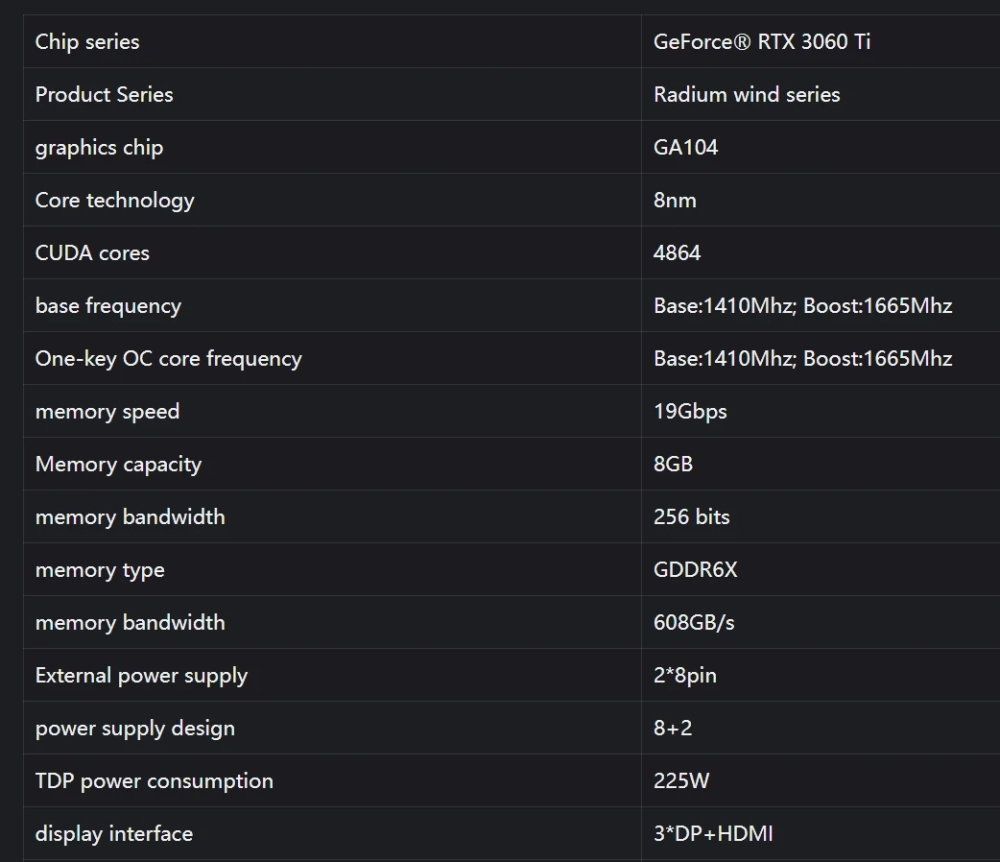This screenshot has width=1000, height=862.
Task: Select the "225W" TDP value
Action: 681,781
